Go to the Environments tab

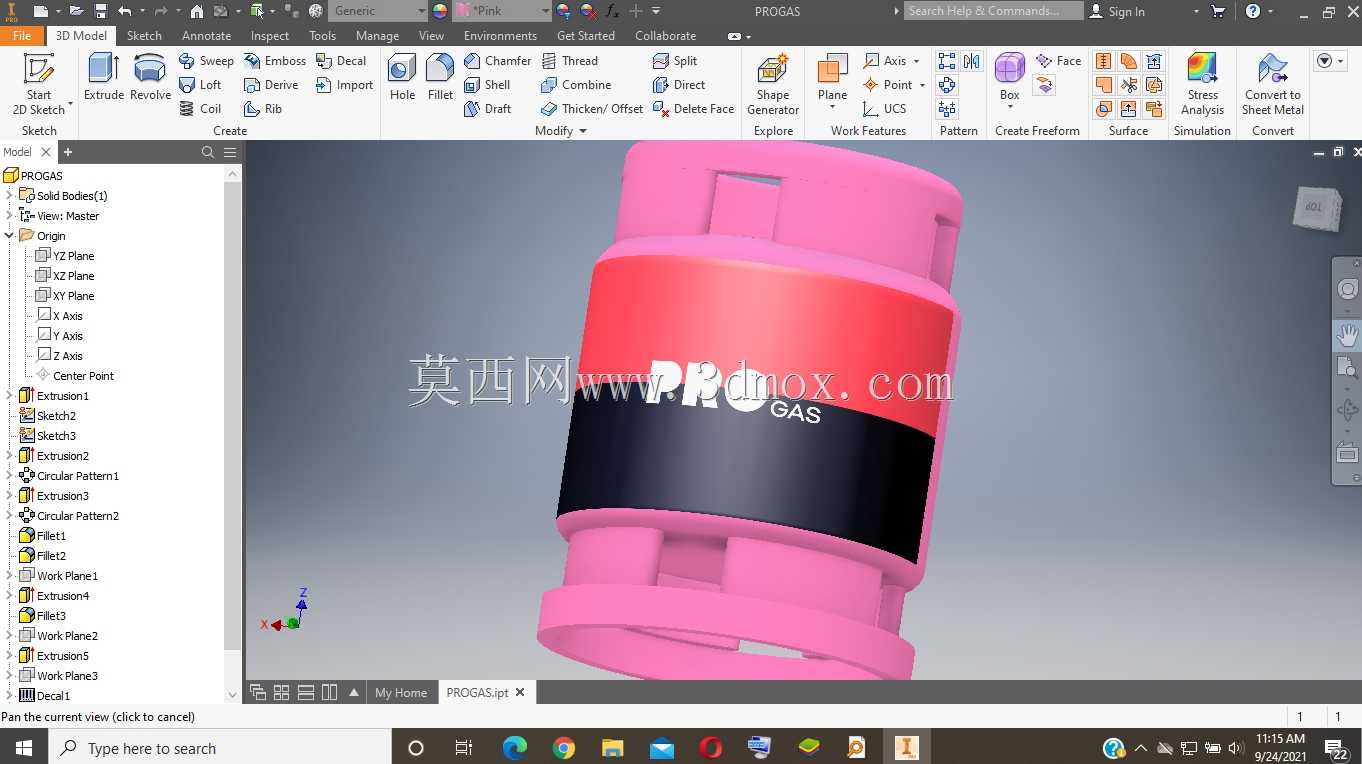click(x=500, y=36)
